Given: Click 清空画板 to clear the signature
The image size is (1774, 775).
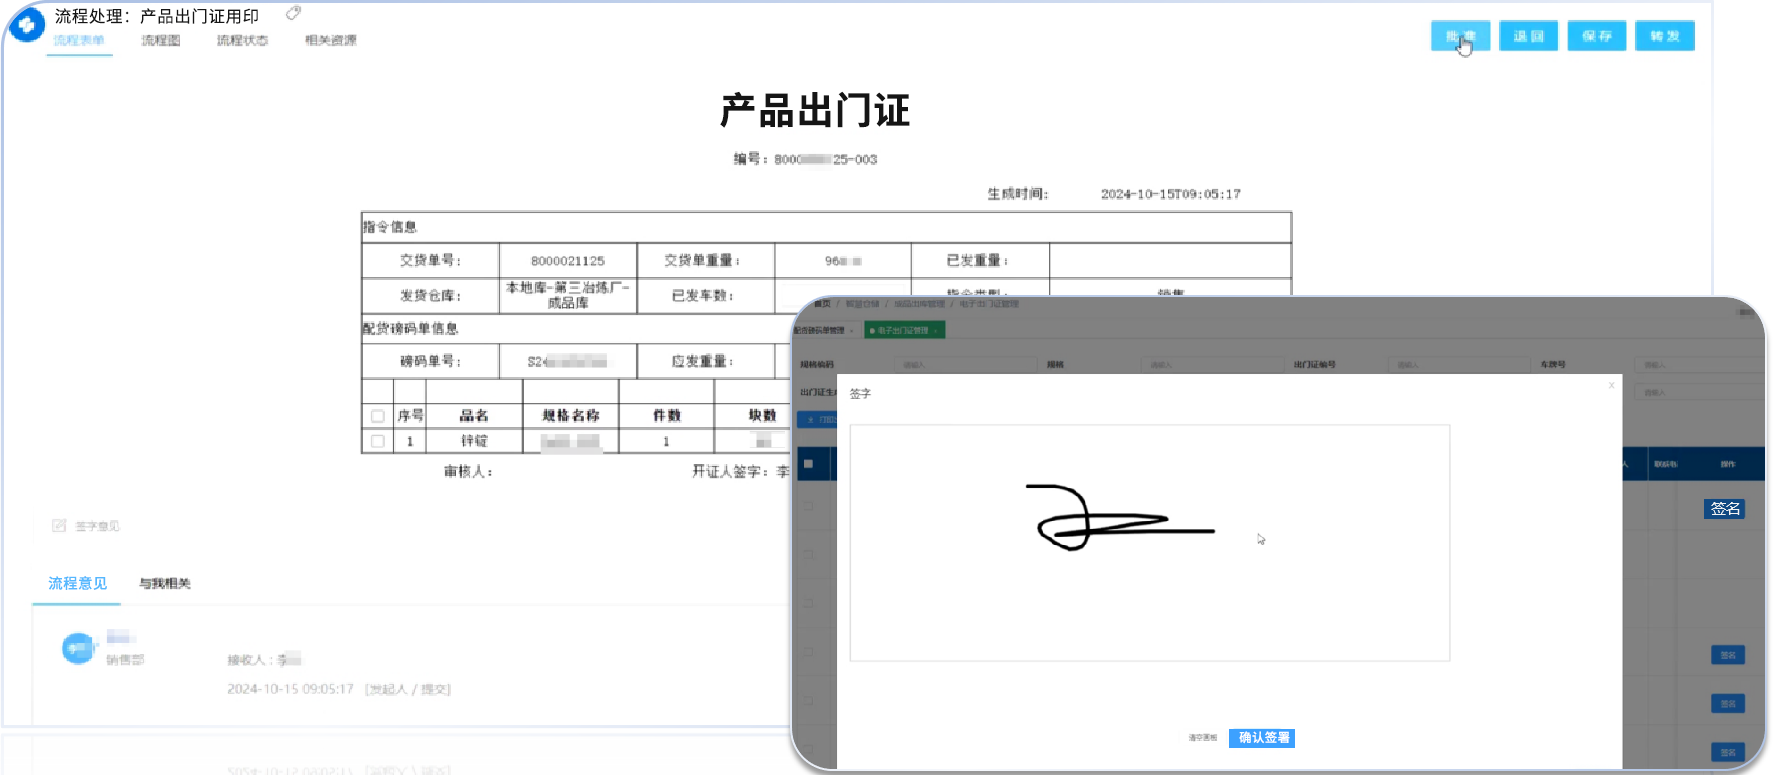Looking at the screenshot, I should [1202, 738].
